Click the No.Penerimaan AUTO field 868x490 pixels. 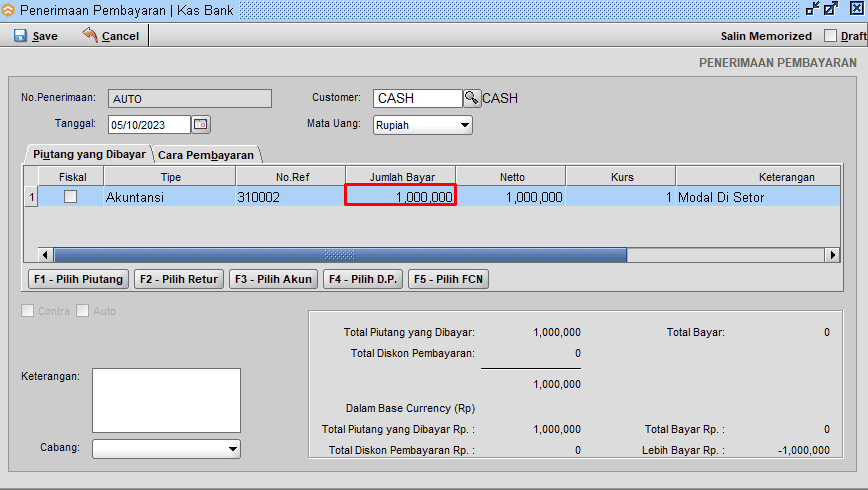190,99
